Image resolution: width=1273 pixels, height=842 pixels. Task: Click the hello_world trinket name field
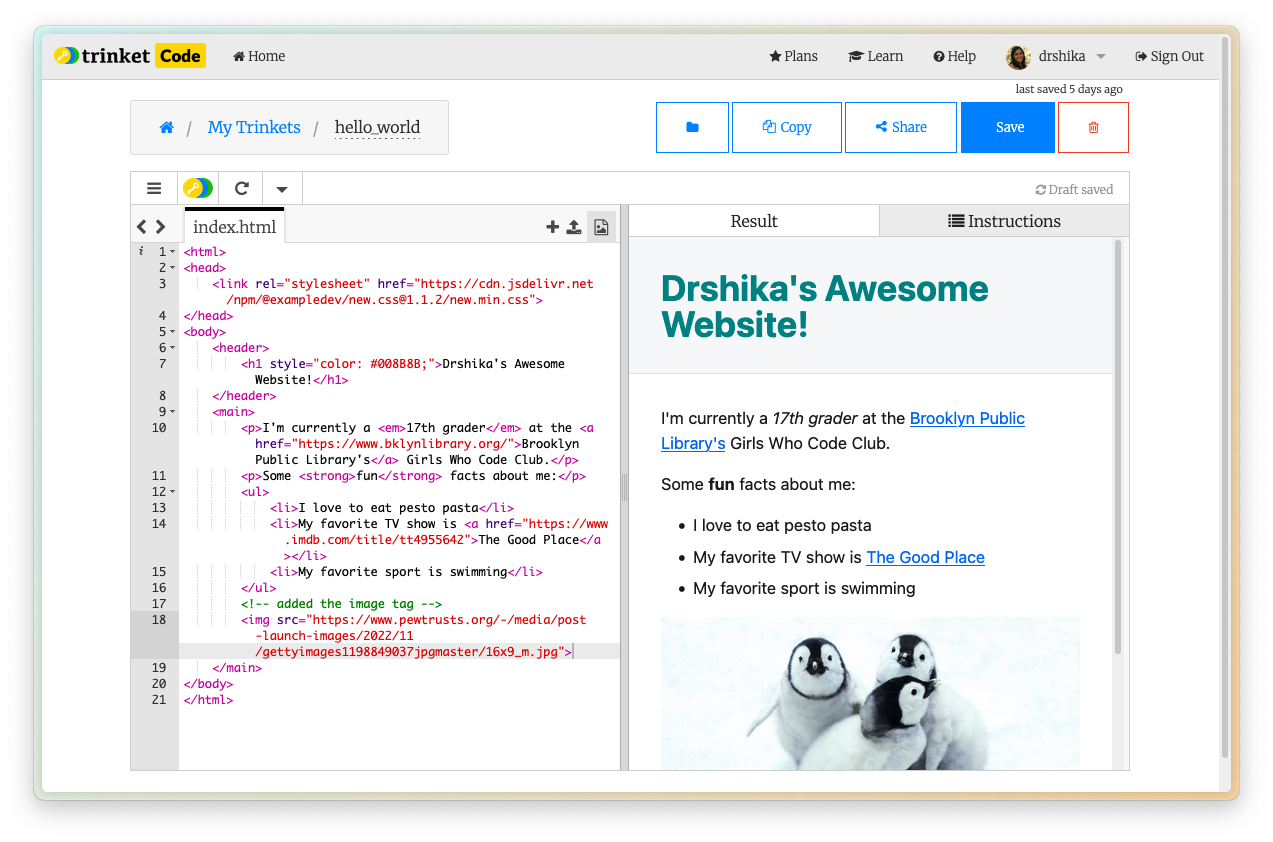377,127
